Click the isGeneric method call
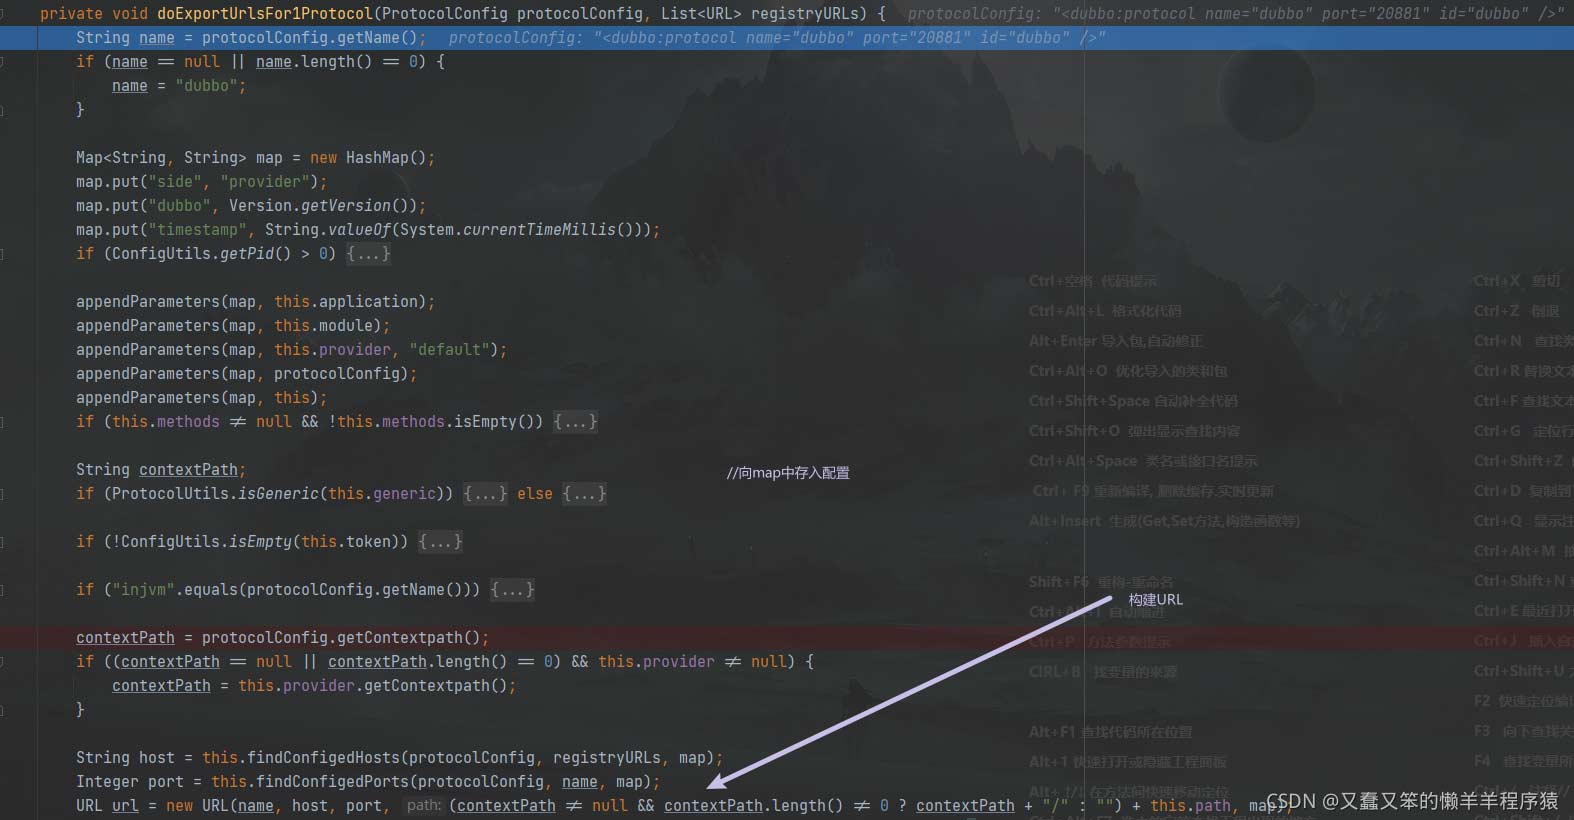The image size is (1574, 820). coord(278,494)
